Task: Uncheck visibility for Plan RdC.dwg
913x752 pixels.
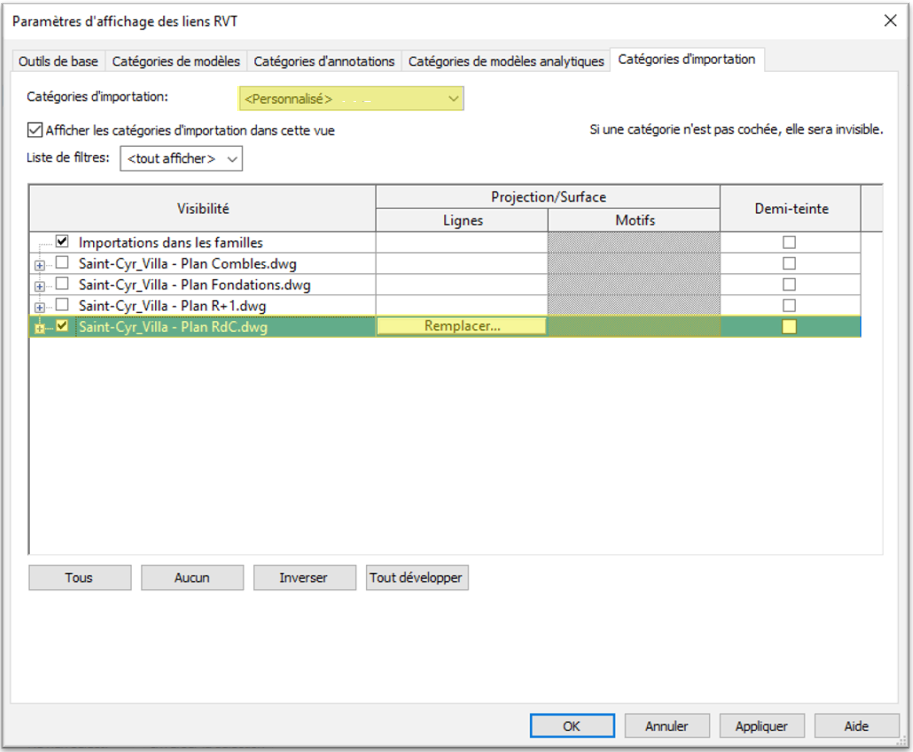Action: tap(62, 326)
